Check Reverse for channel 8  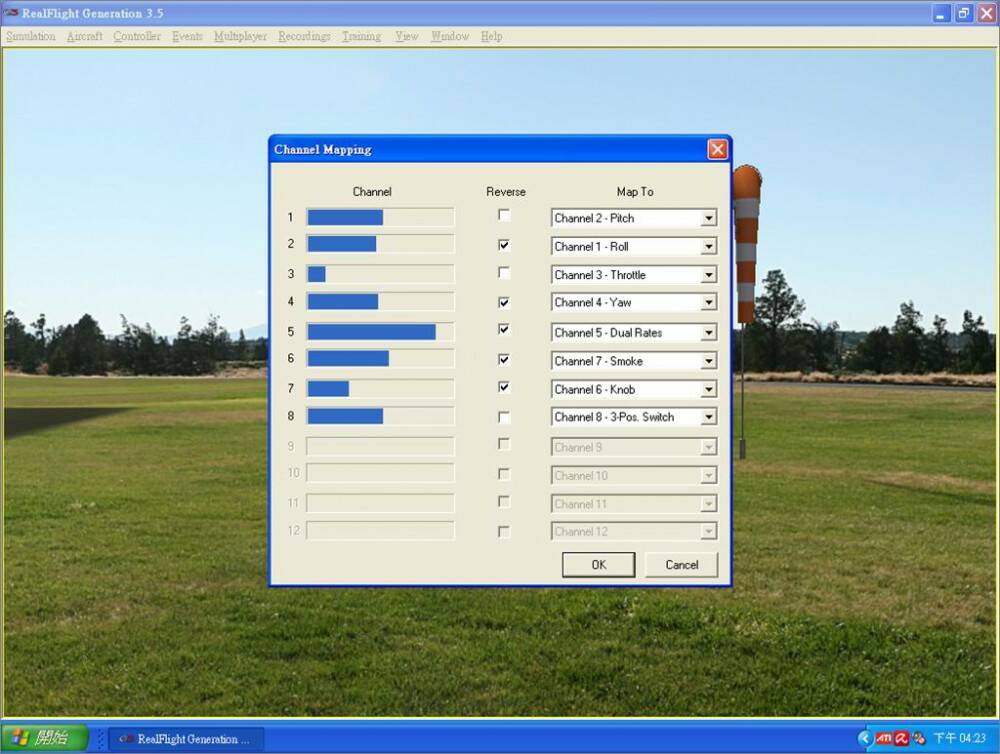(504, 417)
